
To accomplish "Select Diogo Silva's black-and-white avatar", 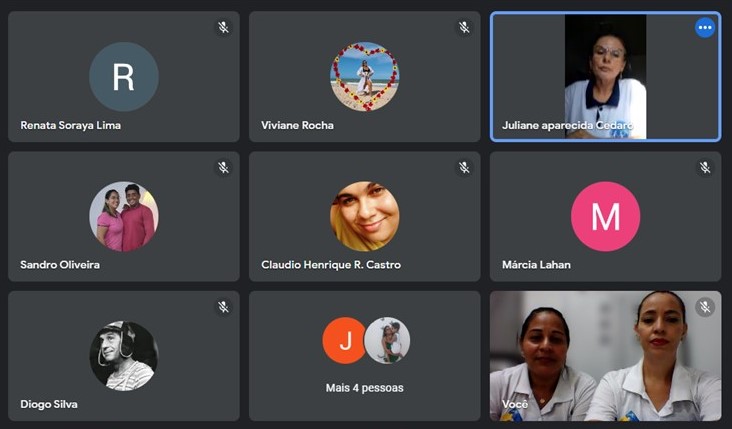I will [124, 356].
